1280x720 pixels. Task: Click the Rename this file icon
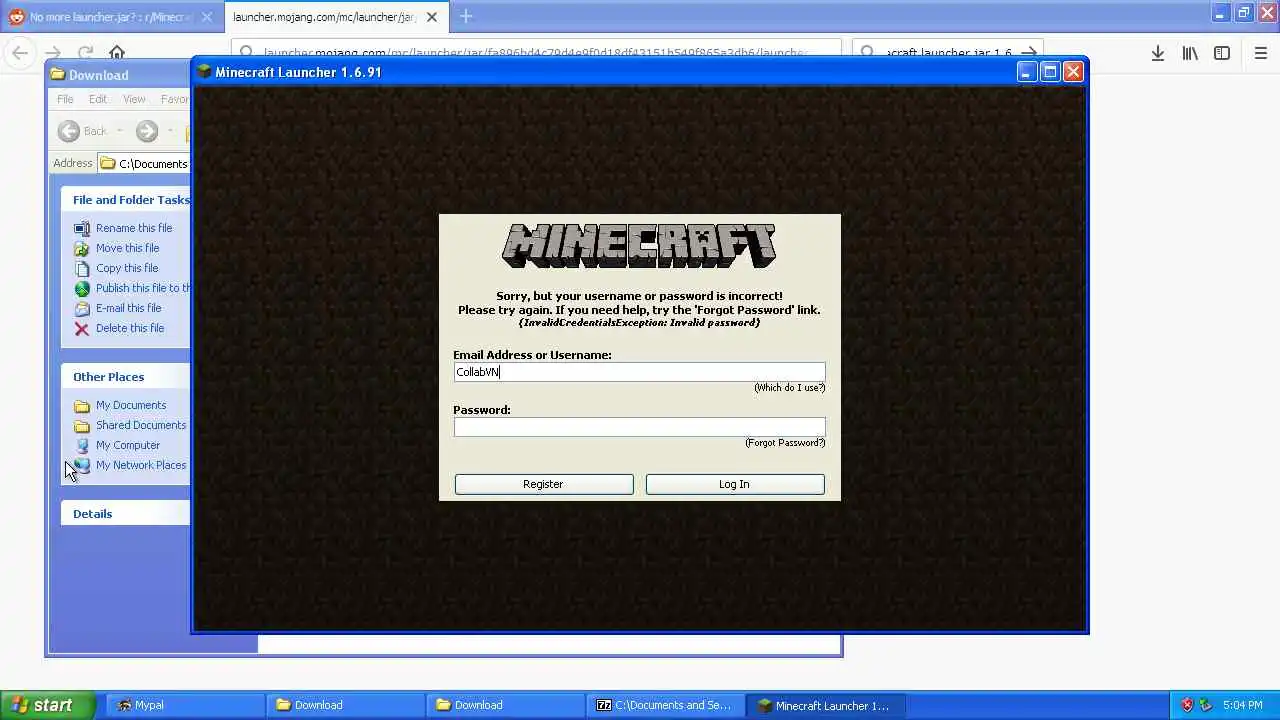pyautogui.click(x=82, y=228)
